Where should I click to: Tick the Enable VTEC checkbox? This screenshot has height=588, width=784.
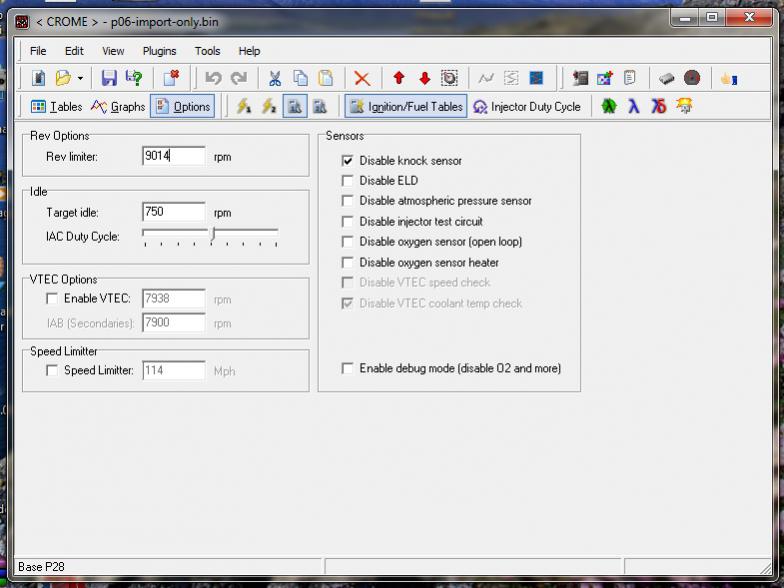[x=52, y=298]
